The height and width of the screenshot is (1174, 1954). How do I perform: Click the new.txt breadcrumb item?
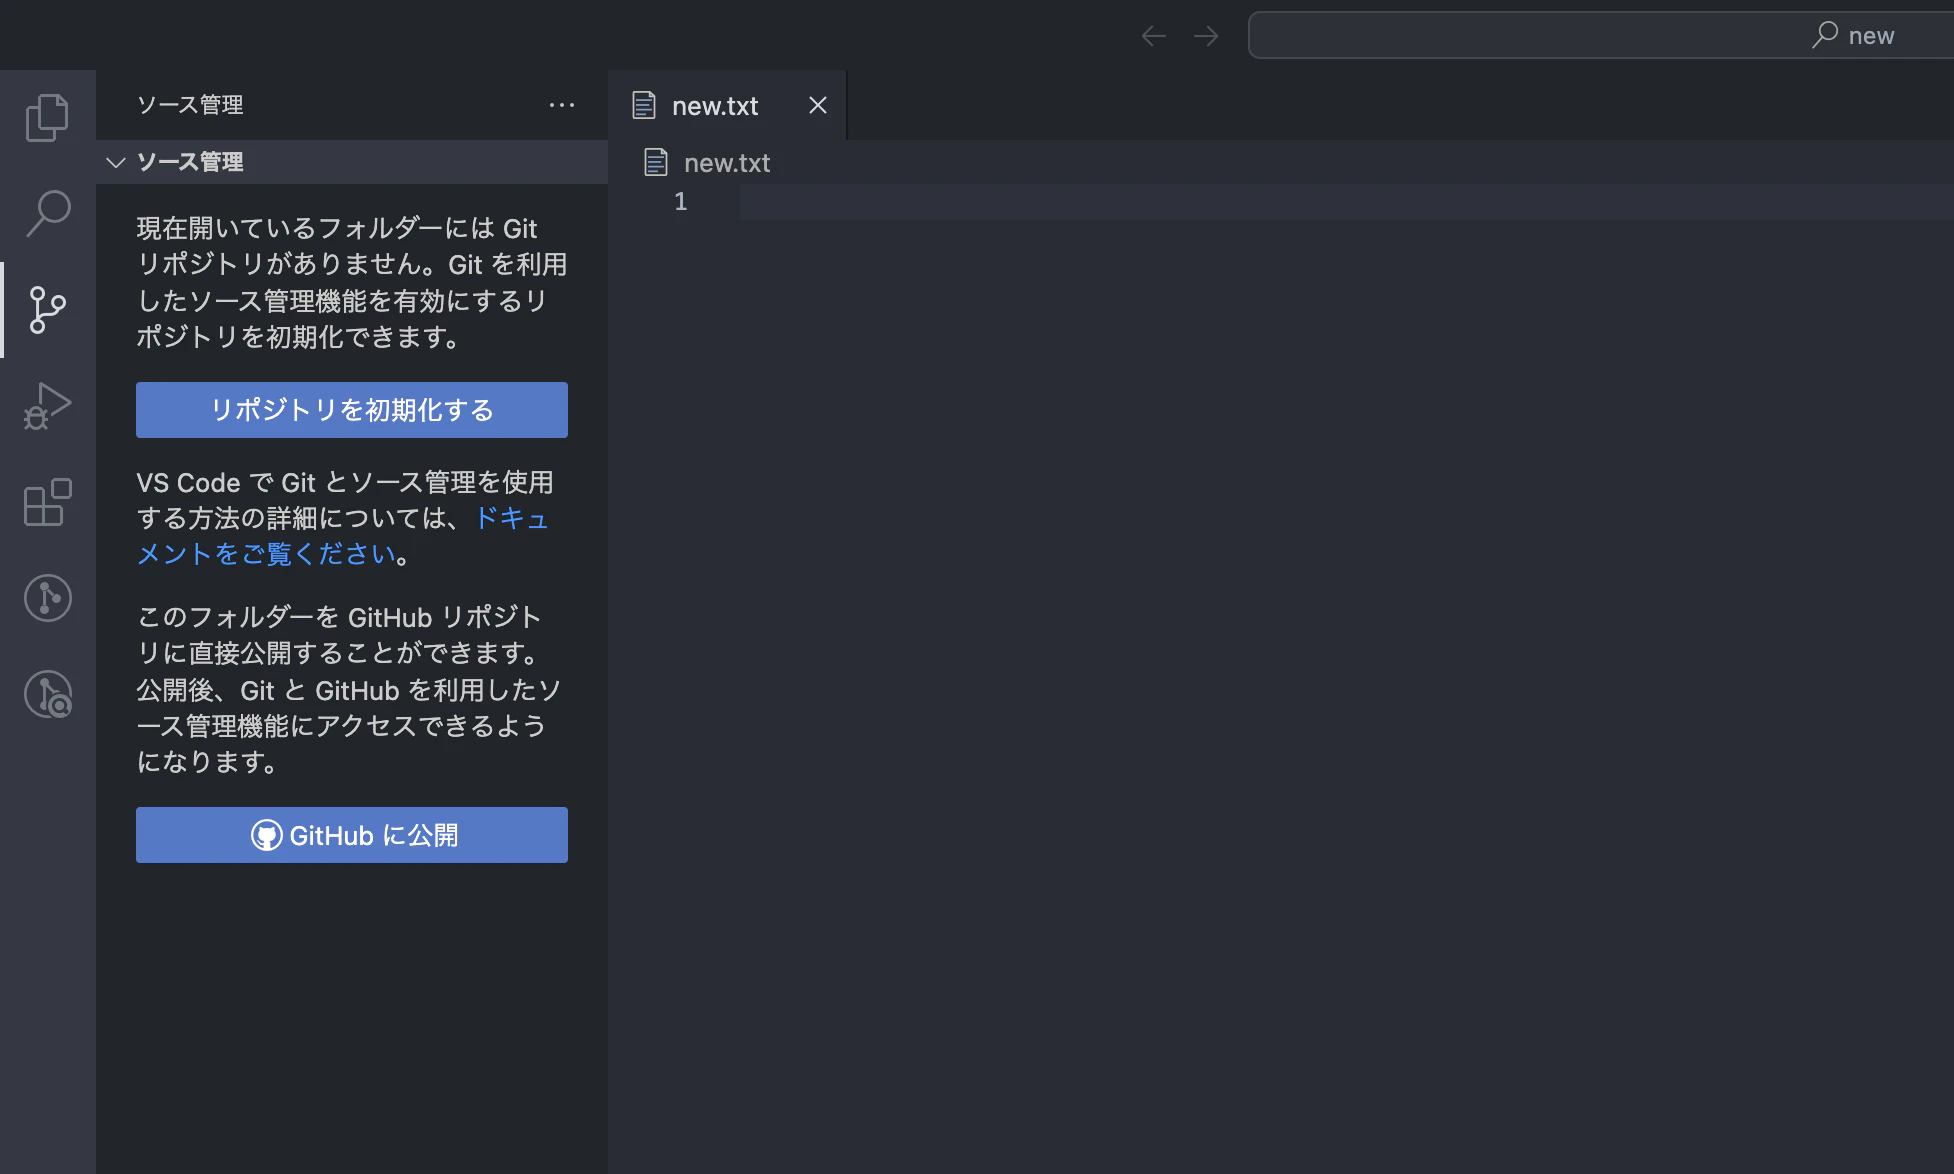tap(708, 162)
